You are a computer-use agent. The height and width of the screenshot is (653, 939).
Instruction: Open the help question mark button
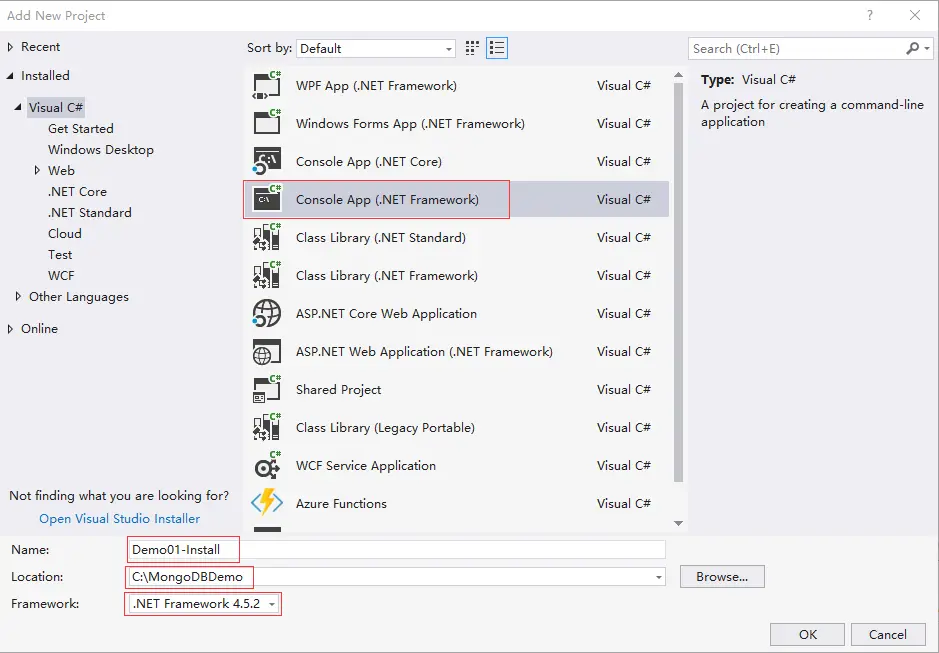(x=870, y=16)
